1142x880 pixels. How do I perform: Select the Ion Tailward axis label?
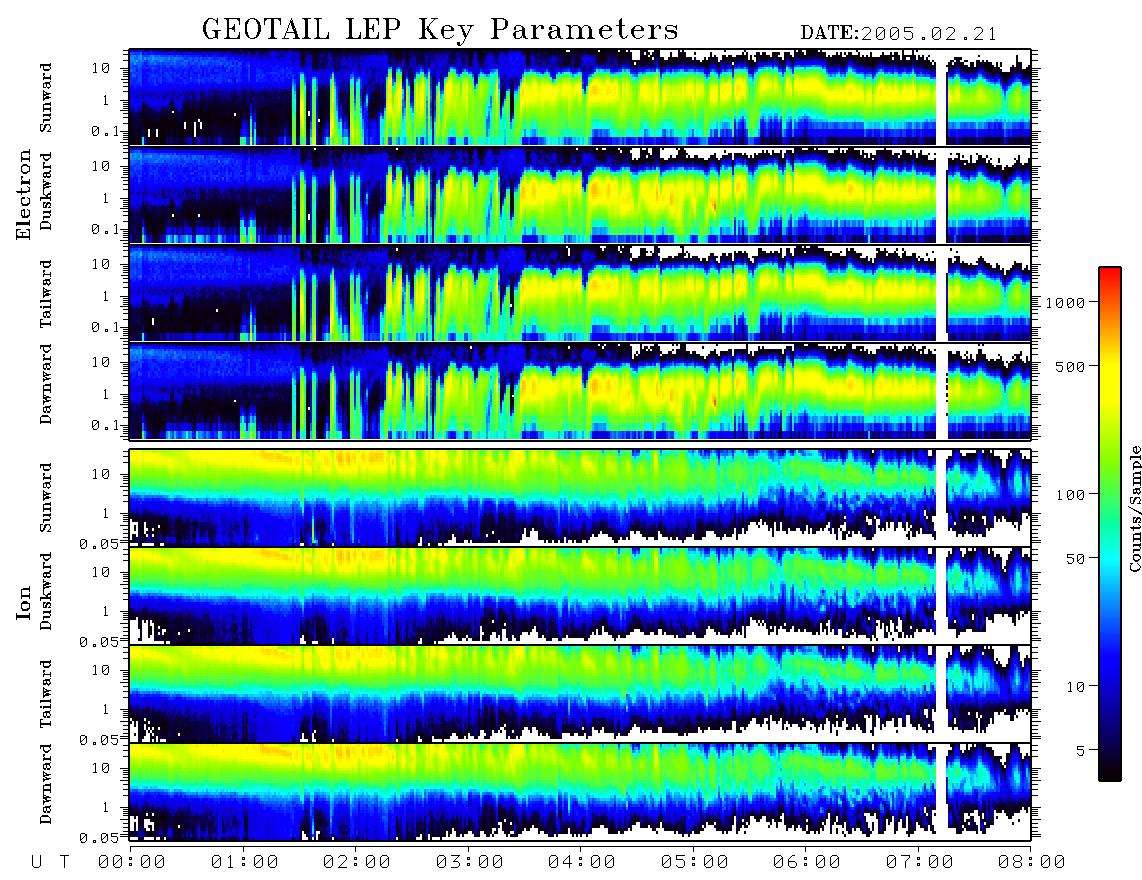46,694
